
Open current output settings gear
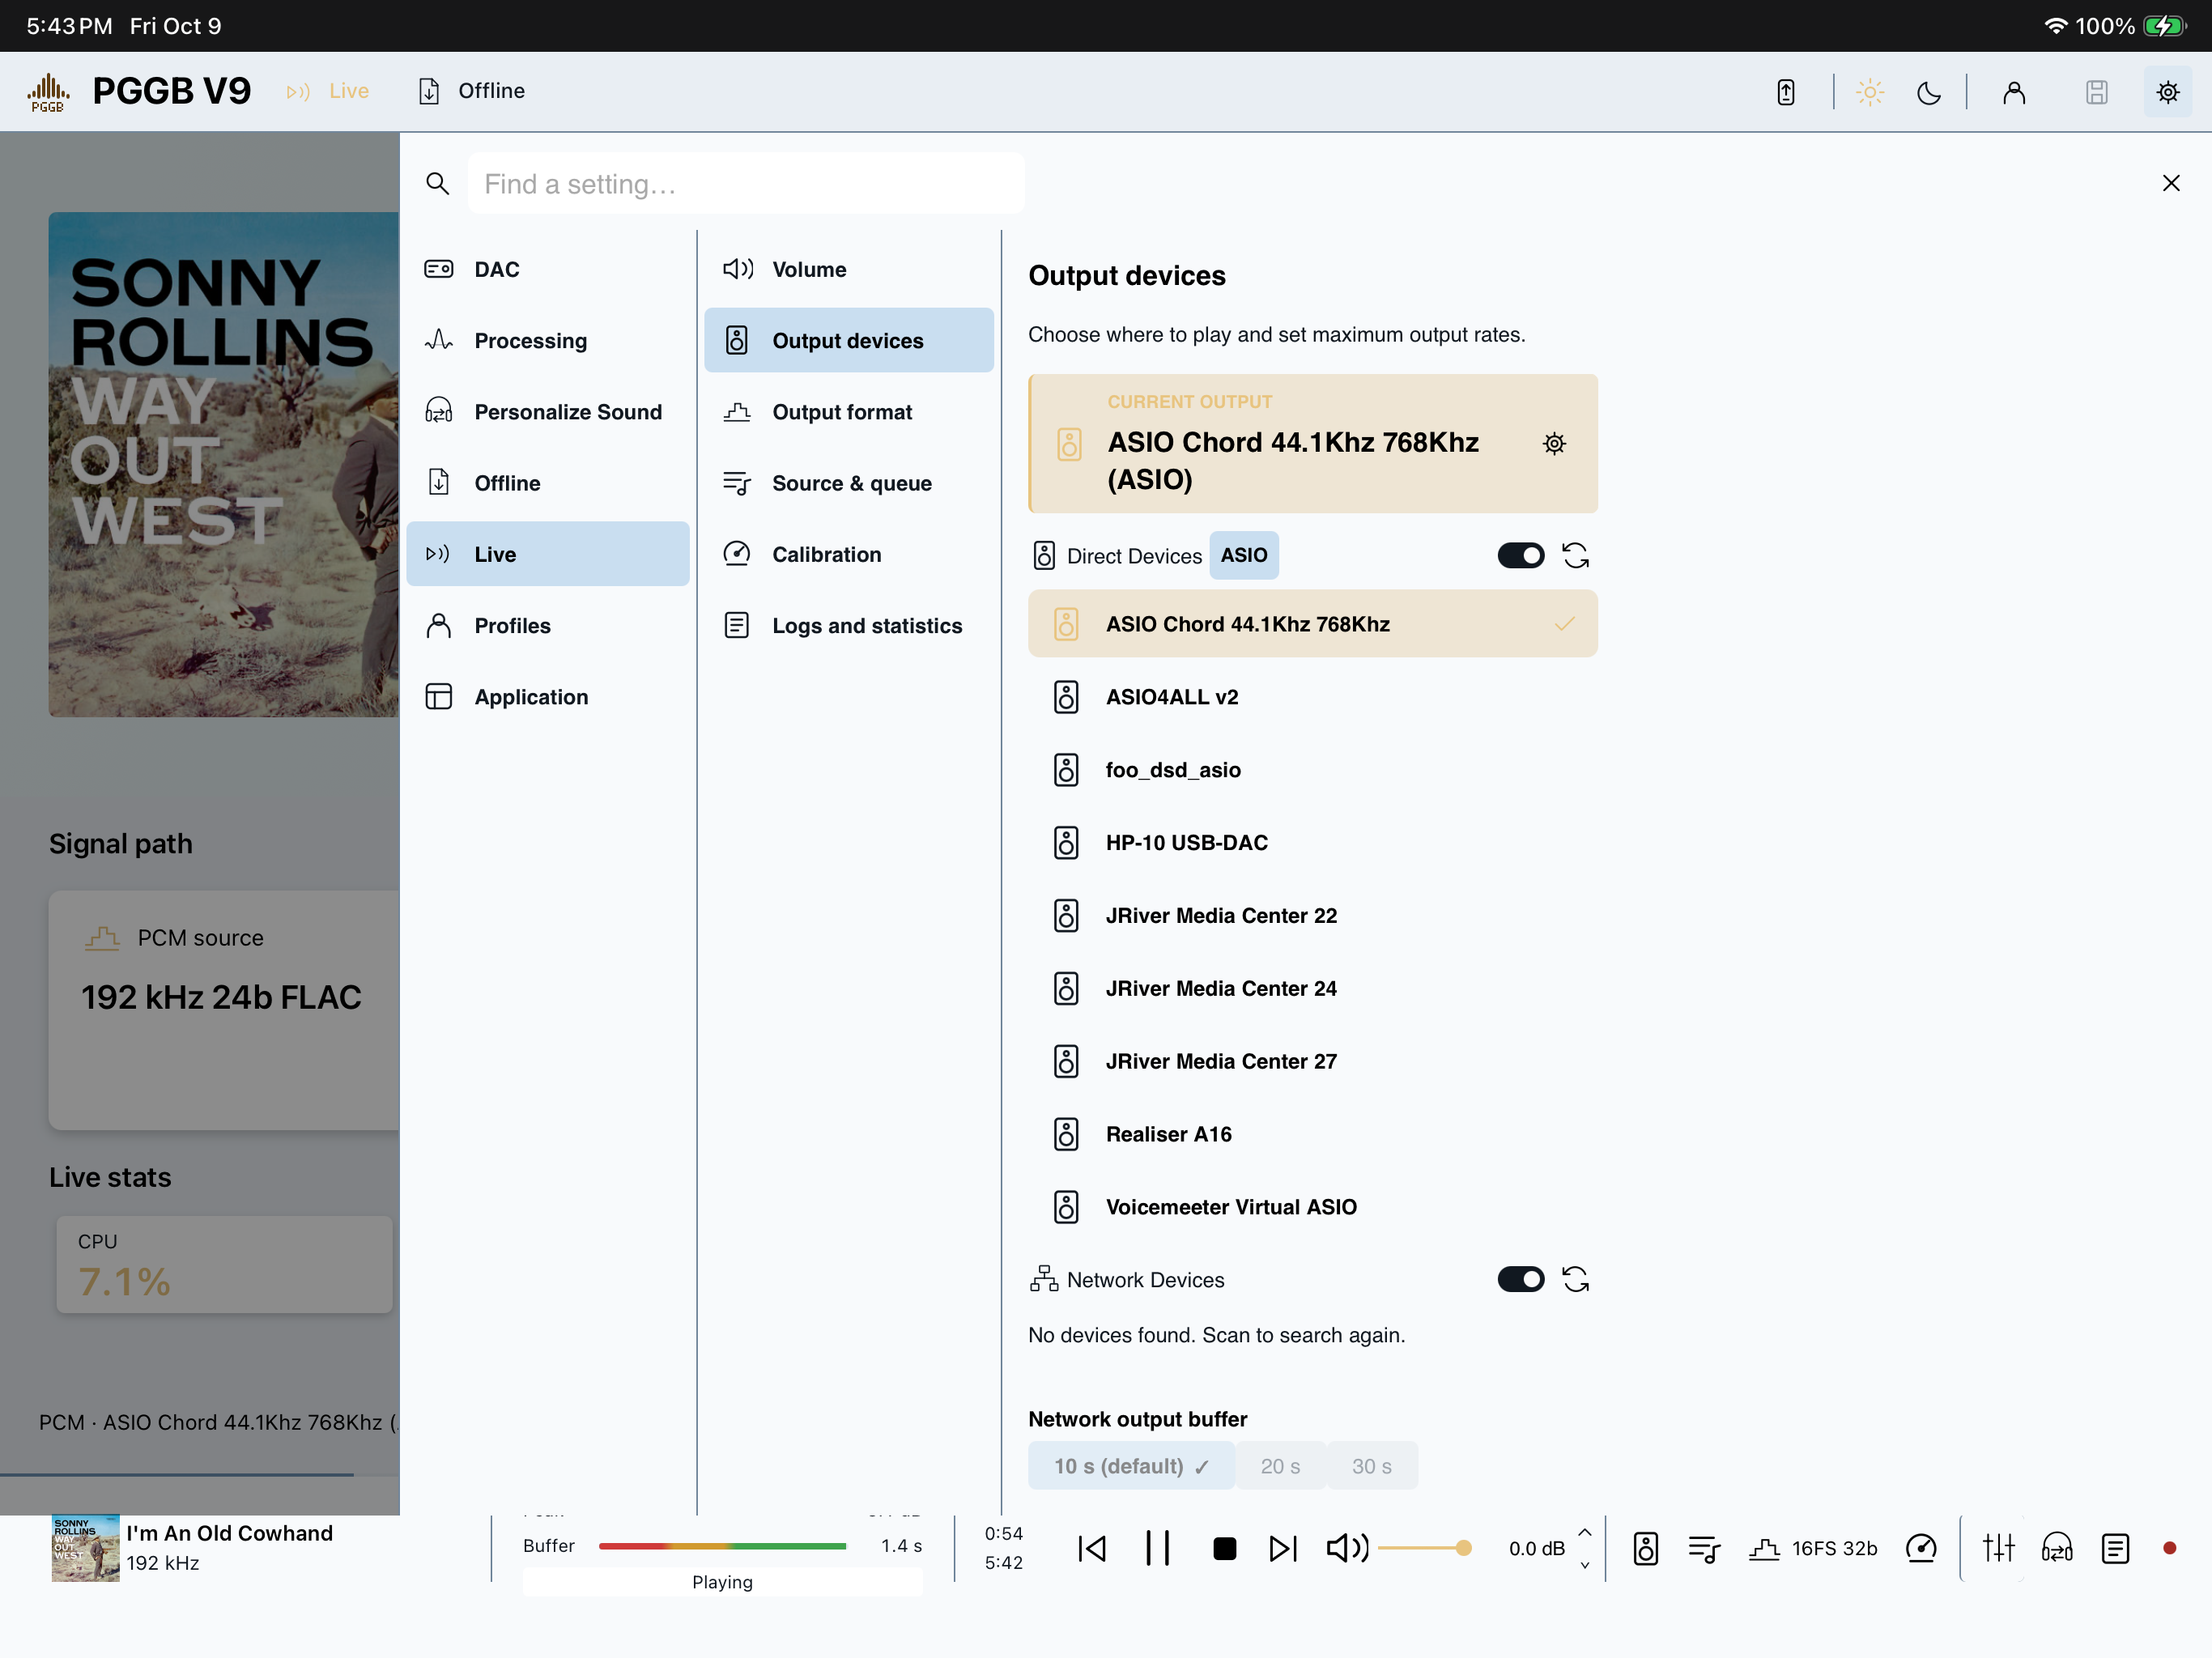coord(1554,443)
